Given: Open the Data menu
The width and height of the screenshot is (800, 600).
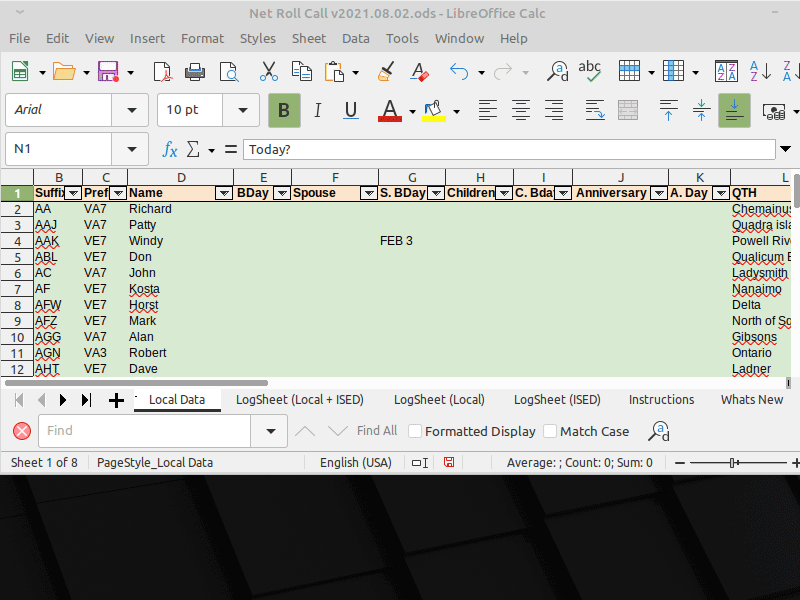Looking at the screenshot, I should 356,39.
